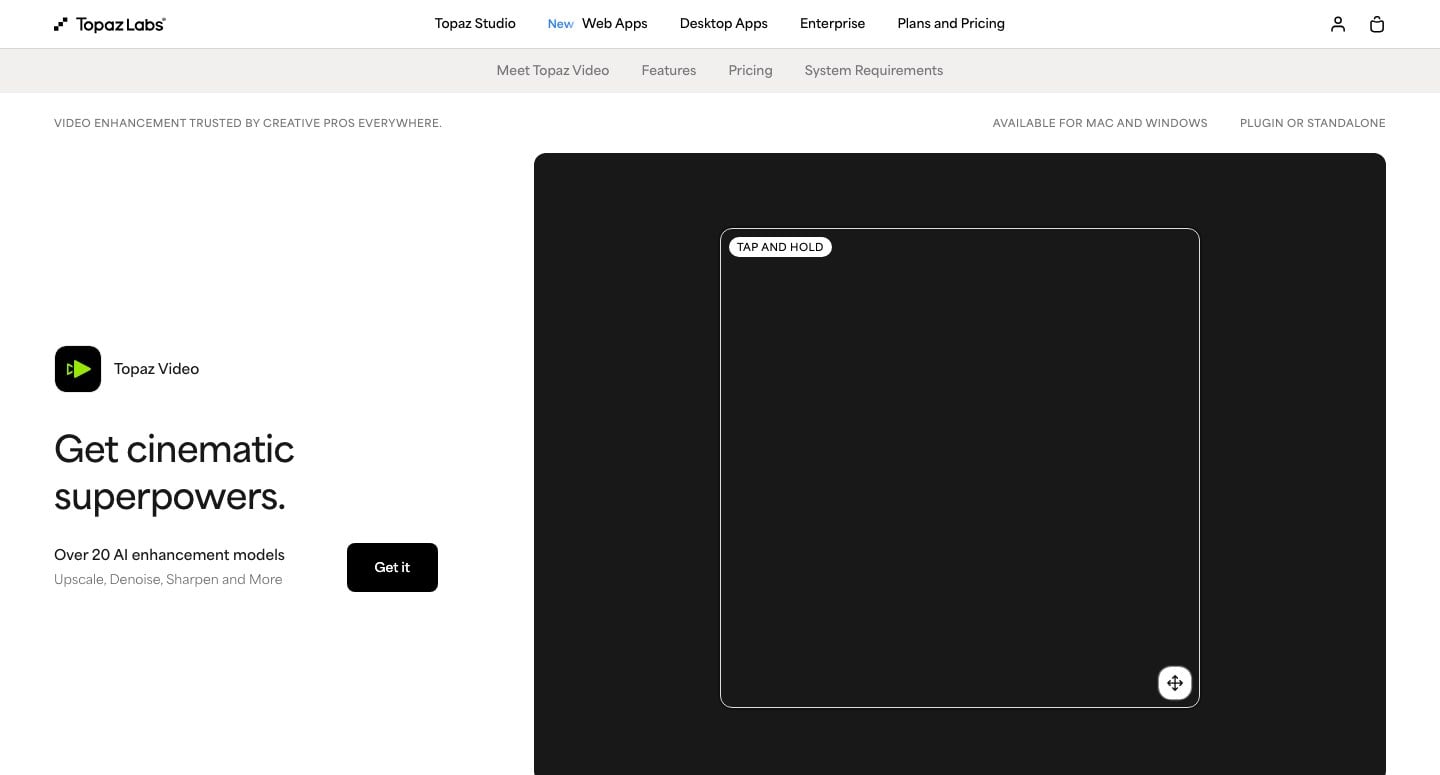
Task: Open the shopping bag cart icon
Action: (x=1377, y=24)
